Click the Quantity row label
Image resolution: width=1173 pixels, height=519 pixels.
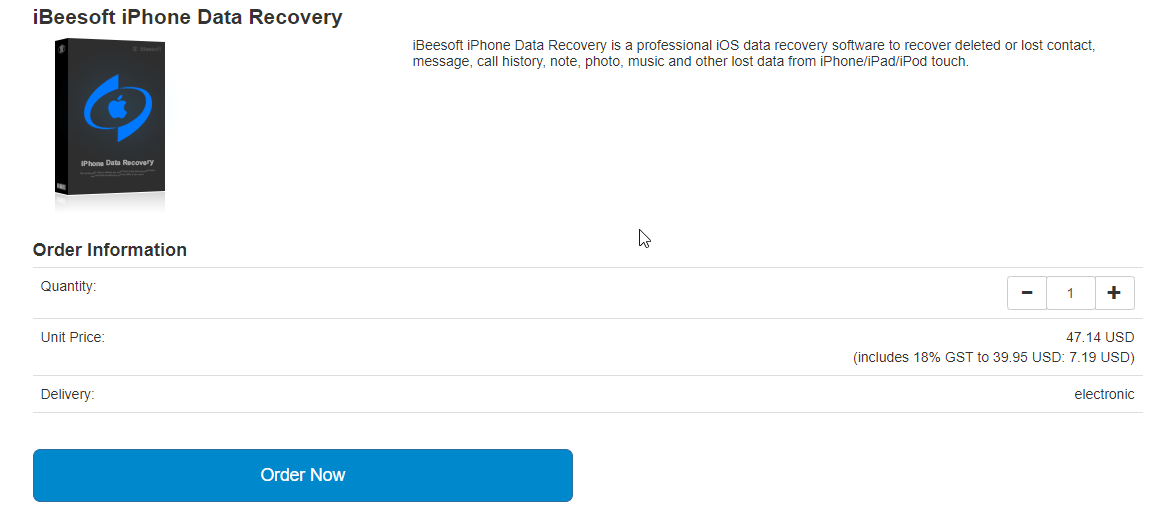click(x=69, y=286)
